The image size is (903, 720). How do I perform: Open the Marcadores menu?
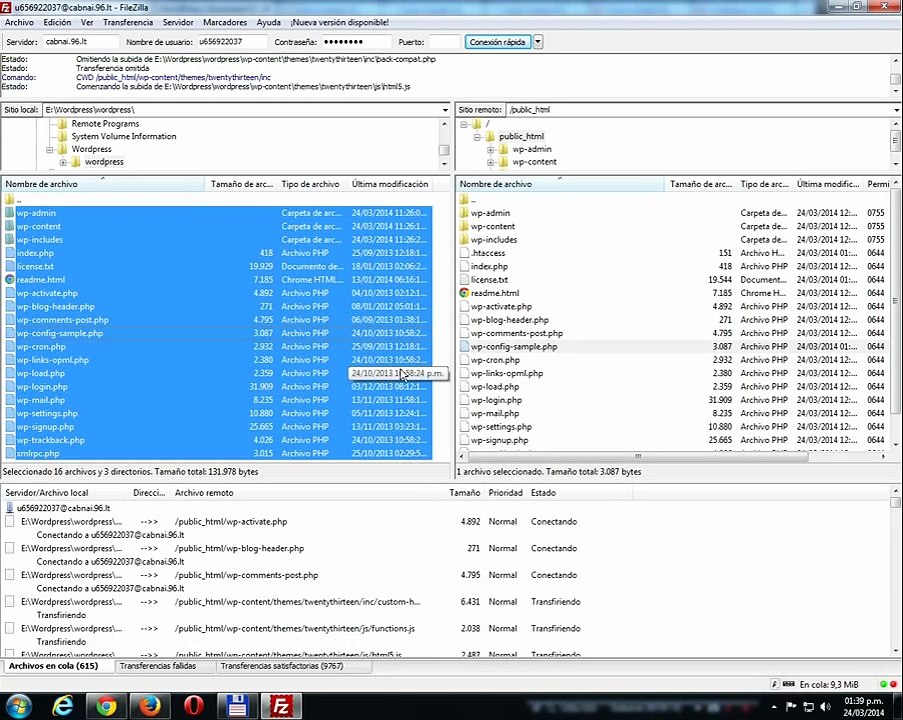225,22
